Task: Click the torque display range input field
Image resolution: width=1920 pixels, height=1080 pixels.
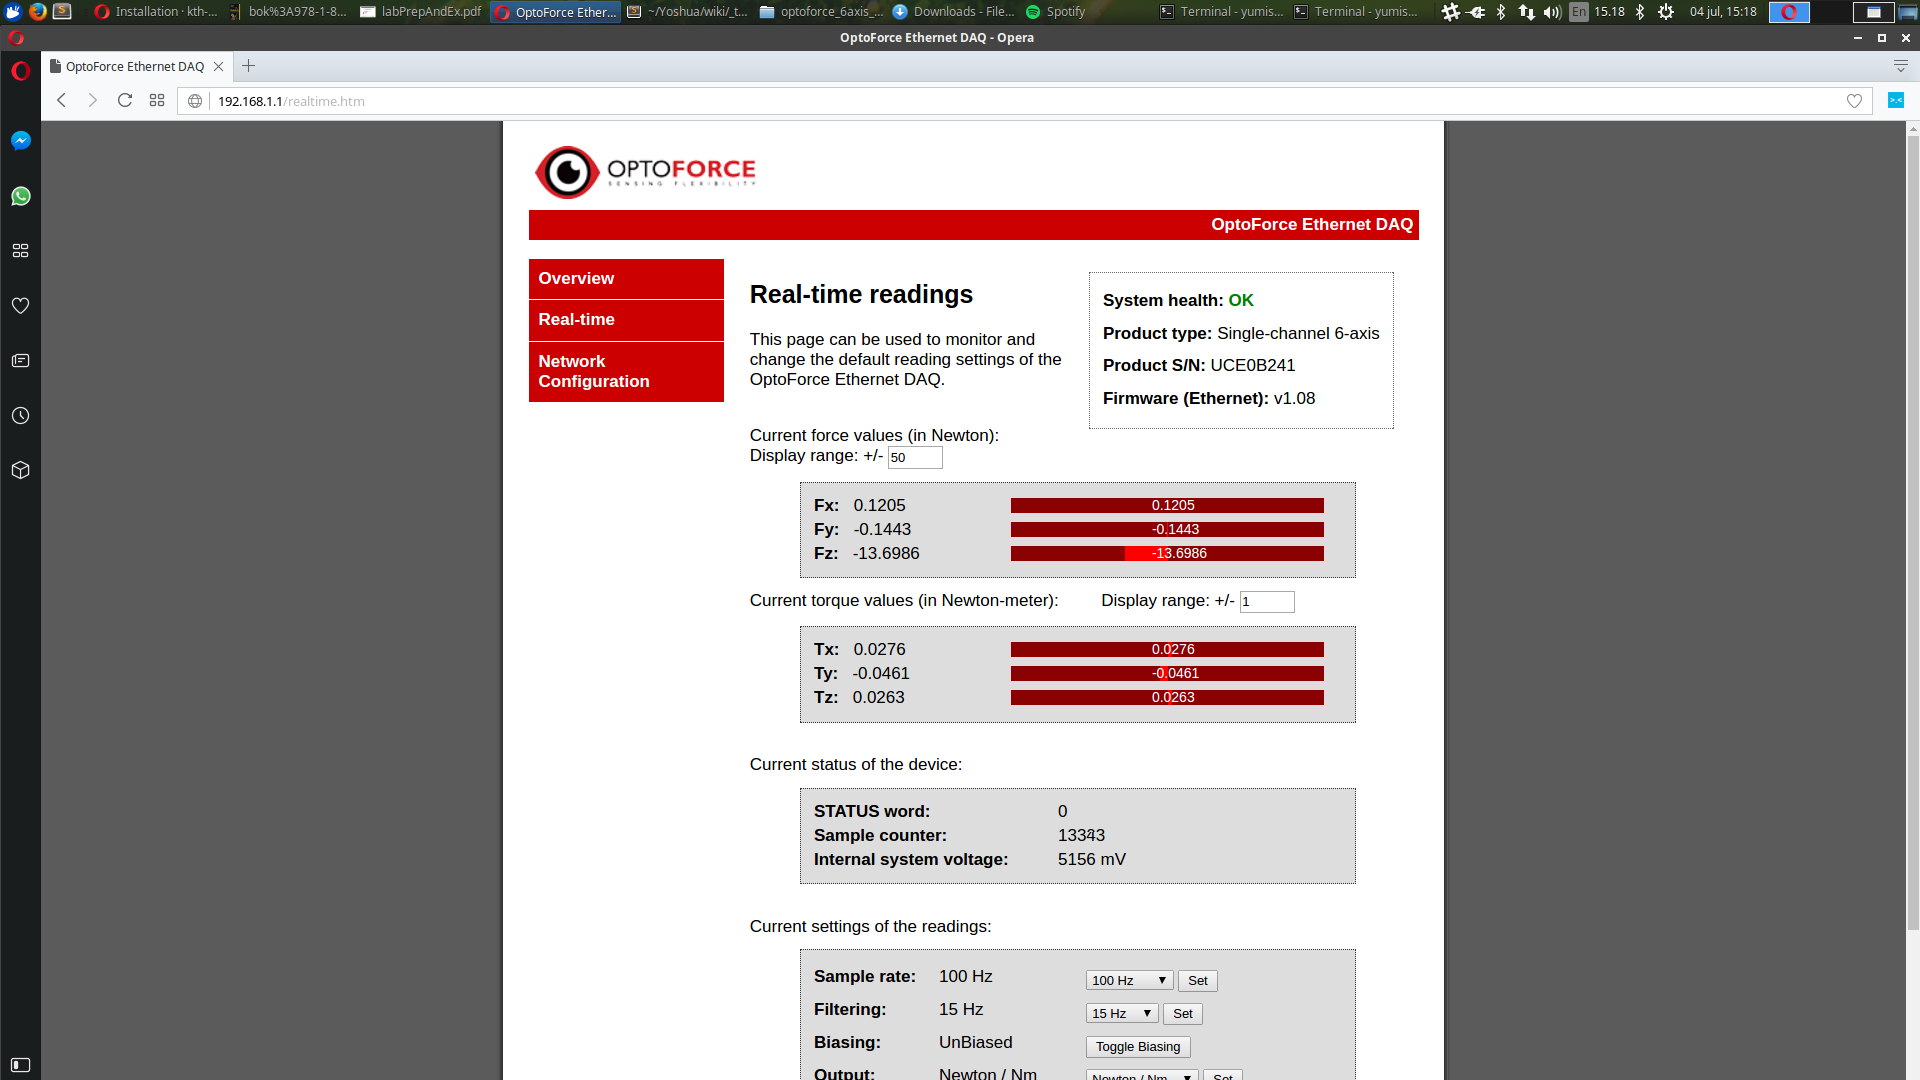Action: pyautogui.click(x=1266, y=602)
